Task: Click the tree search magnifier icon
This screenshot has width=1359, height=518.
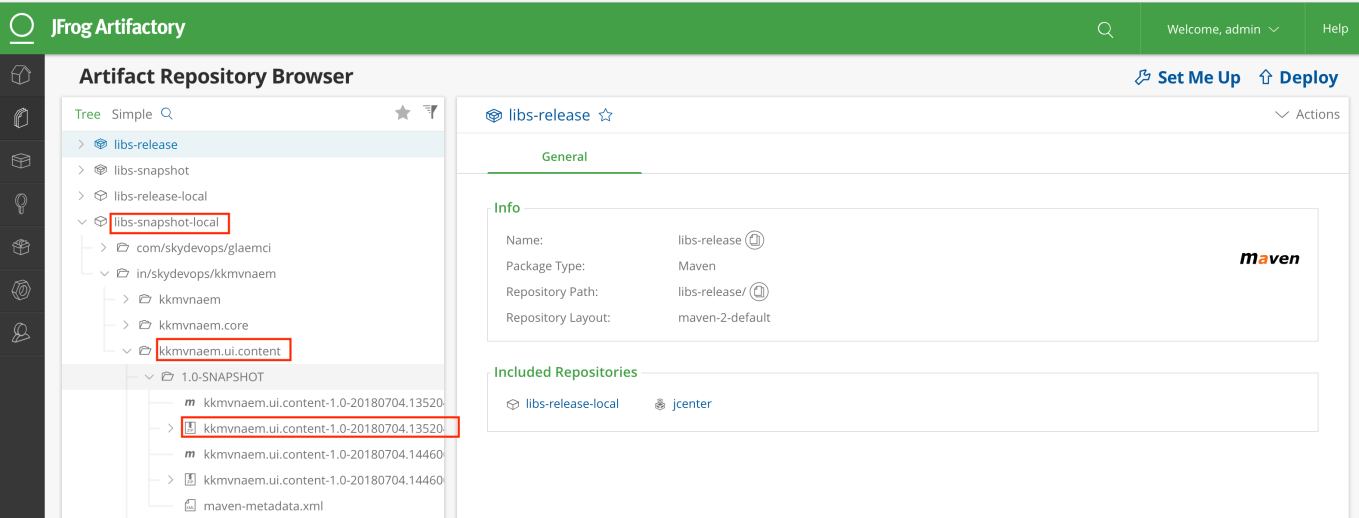Action: 167,114
